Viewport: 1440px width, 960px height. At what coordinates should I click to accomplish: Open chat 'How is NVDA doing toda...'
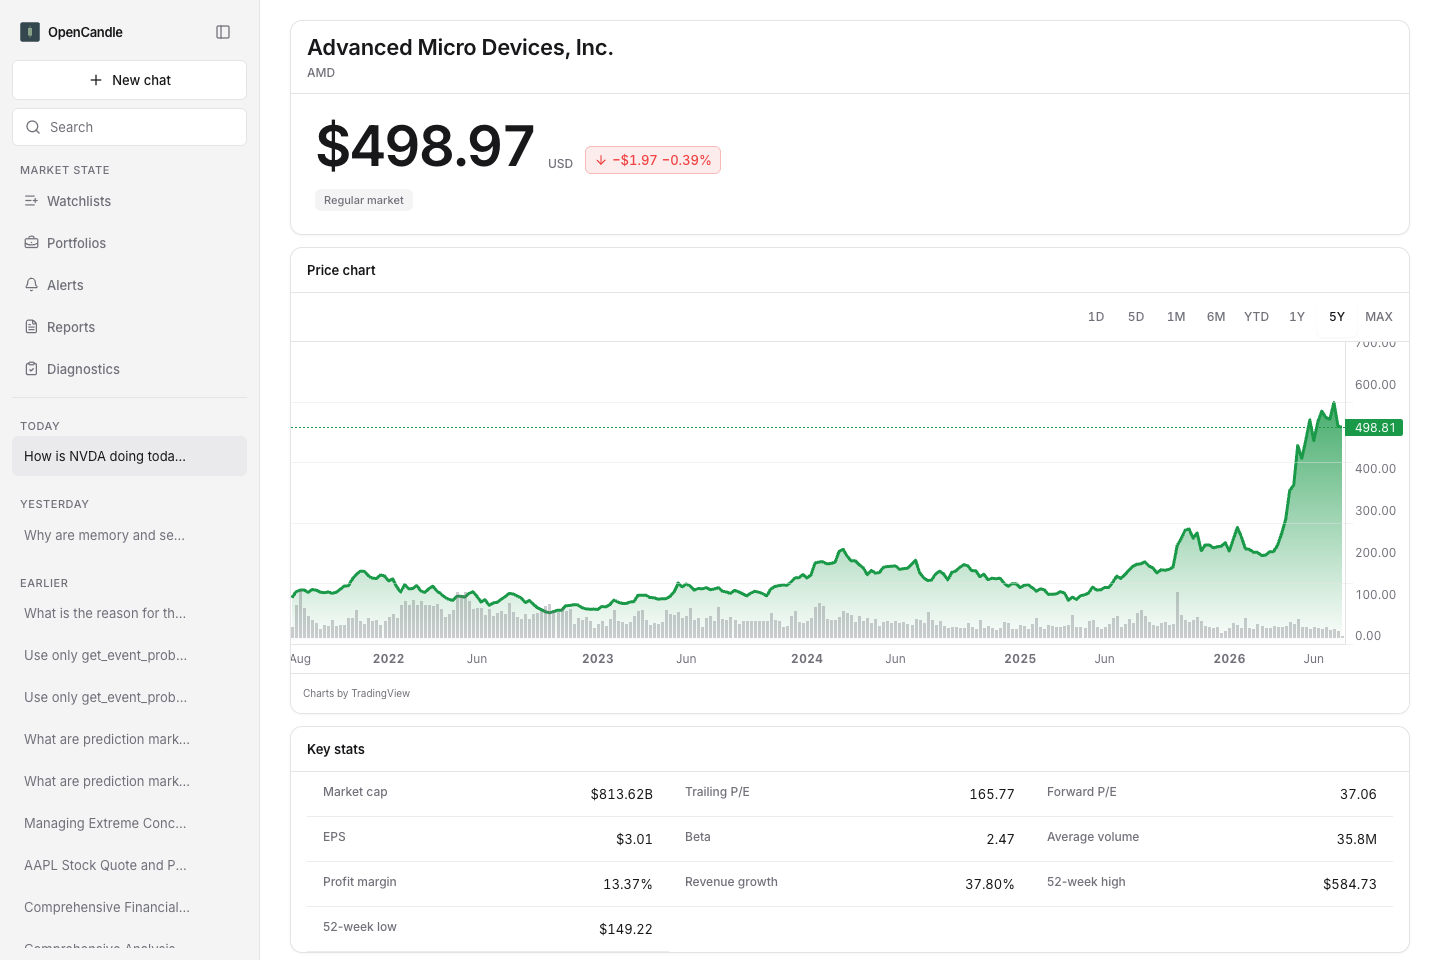[129, 456]
